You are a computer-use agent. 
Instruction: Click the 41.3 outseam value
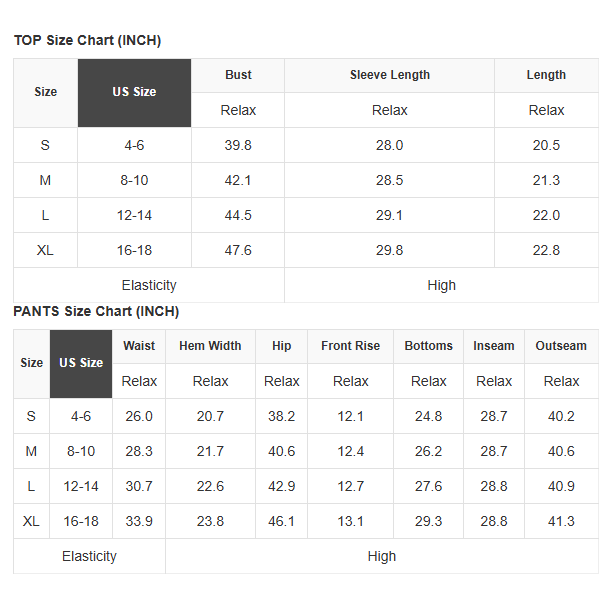561,521
